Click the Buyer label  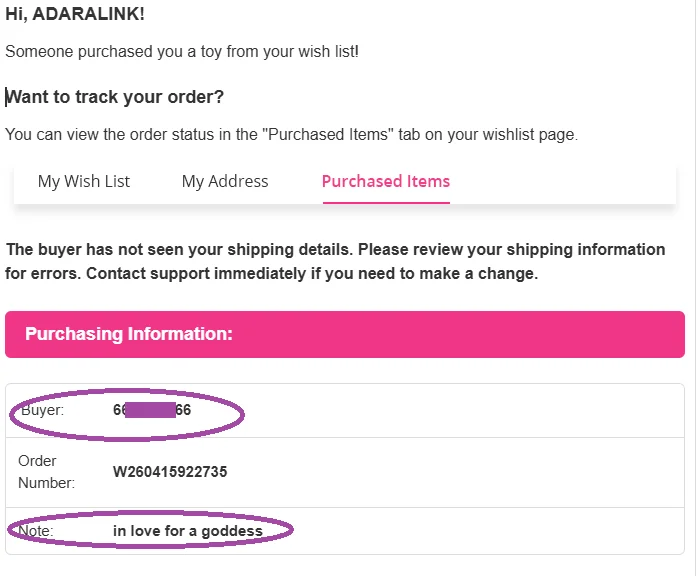click(41, 410)
